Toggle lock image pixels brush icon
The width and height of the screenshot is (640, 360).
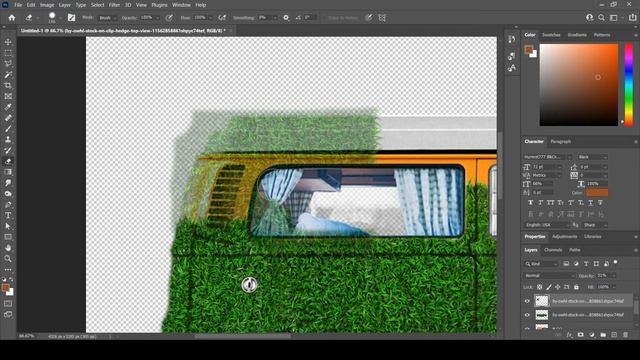549,287
